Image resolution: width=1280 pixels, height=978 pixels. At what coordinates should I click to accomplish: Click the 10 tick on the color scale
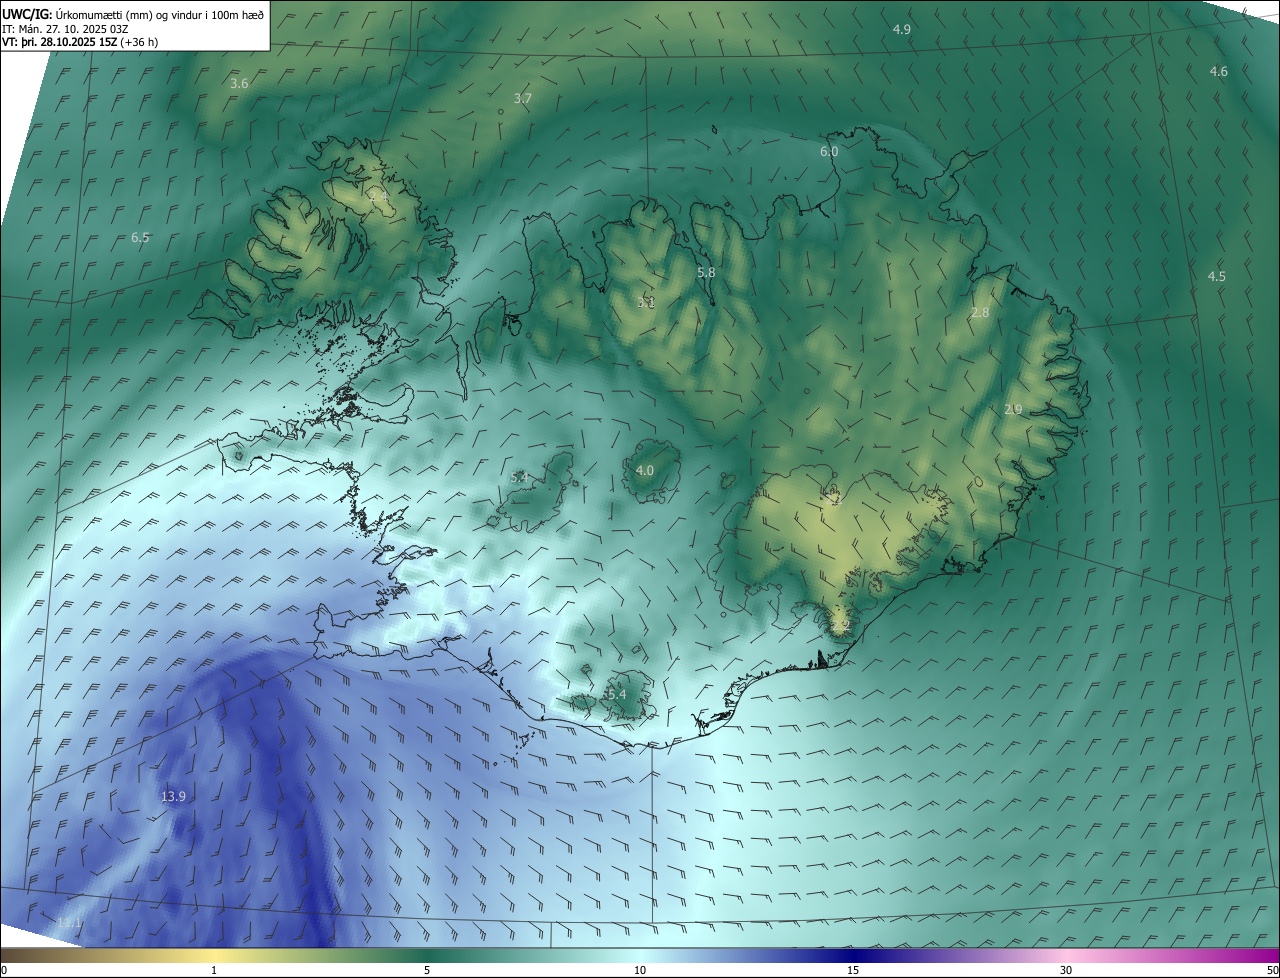[x=640, y=970]
